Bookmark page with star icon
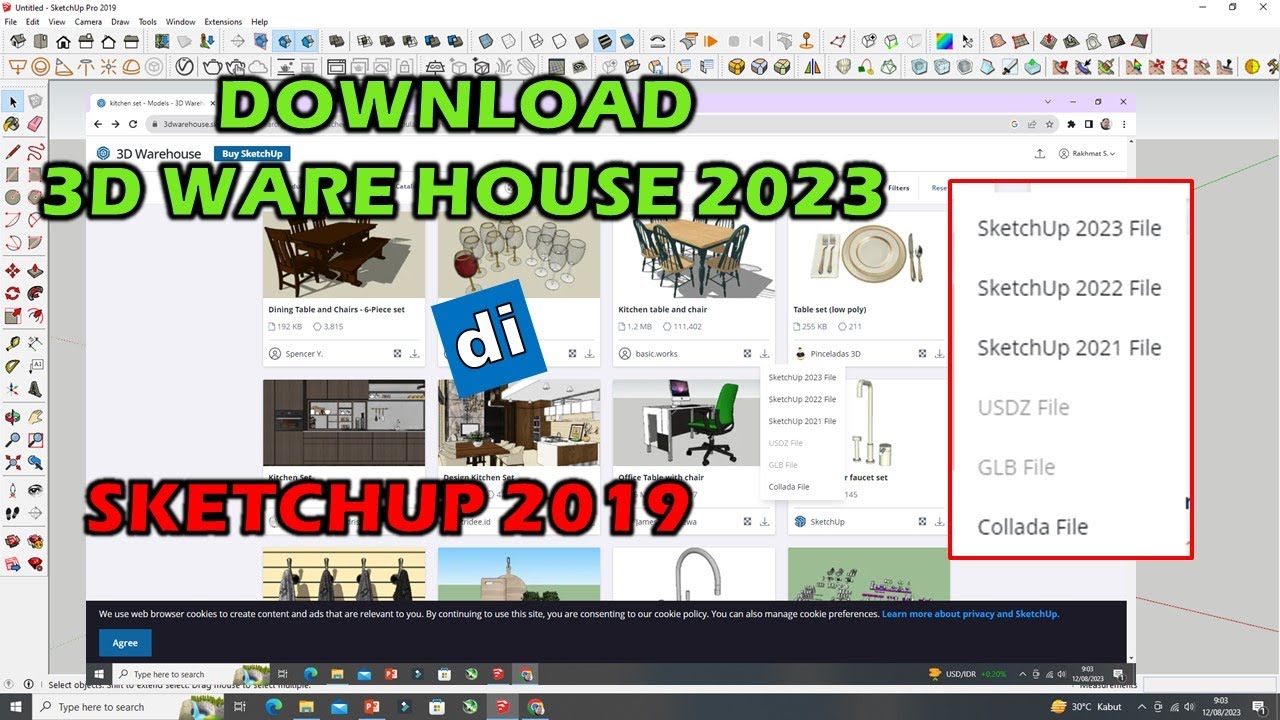Viewport: 1280px width, 720px height. point(1049,125)
